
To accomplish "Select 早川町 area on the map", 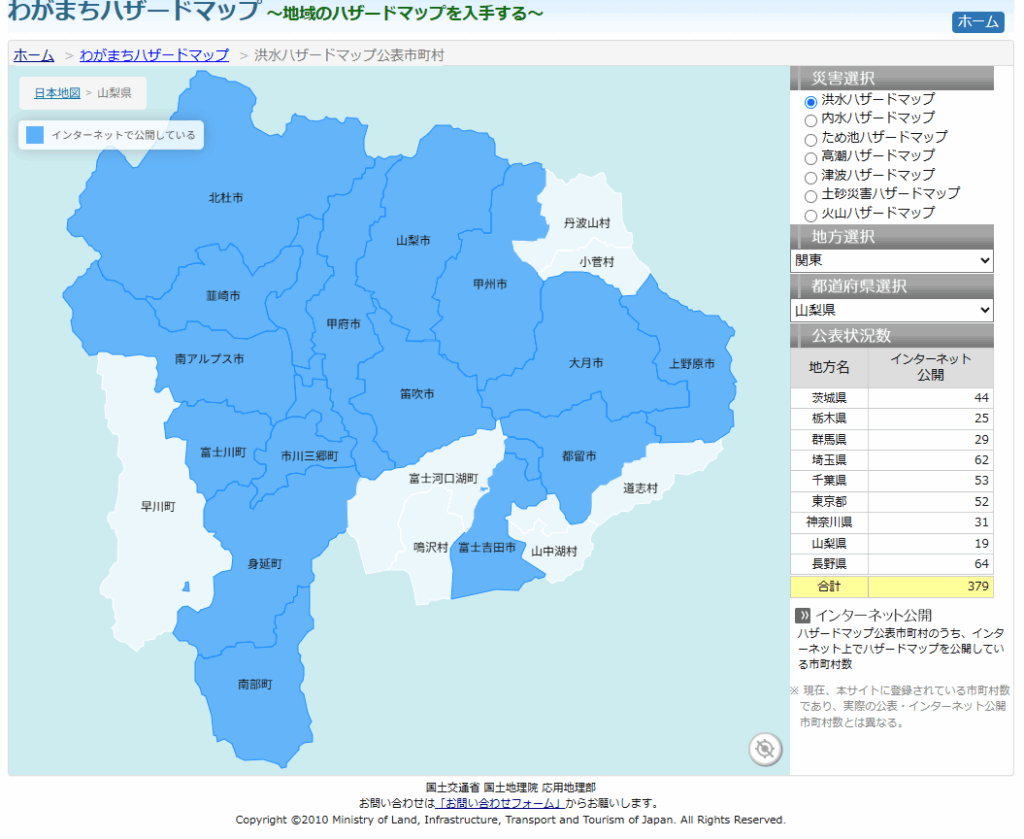I will tap(158, 507).
